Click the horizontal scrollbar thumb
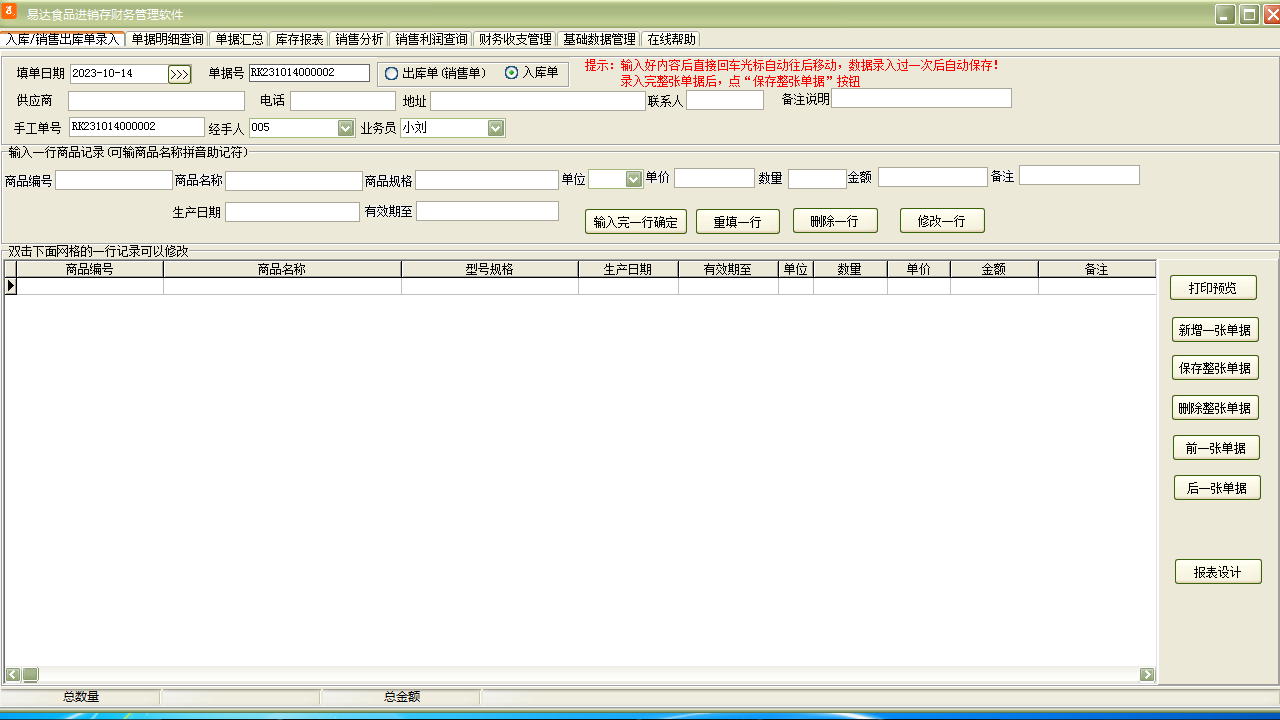Viewport: 1280px width, 720px height. (30, 675)
